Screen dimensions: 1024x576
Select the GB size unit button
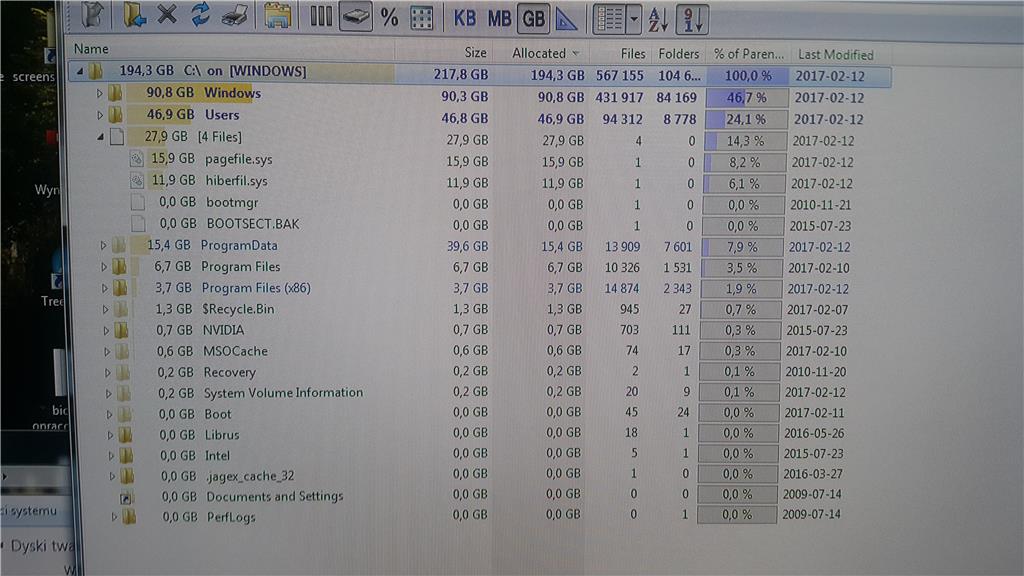(533, 19)
